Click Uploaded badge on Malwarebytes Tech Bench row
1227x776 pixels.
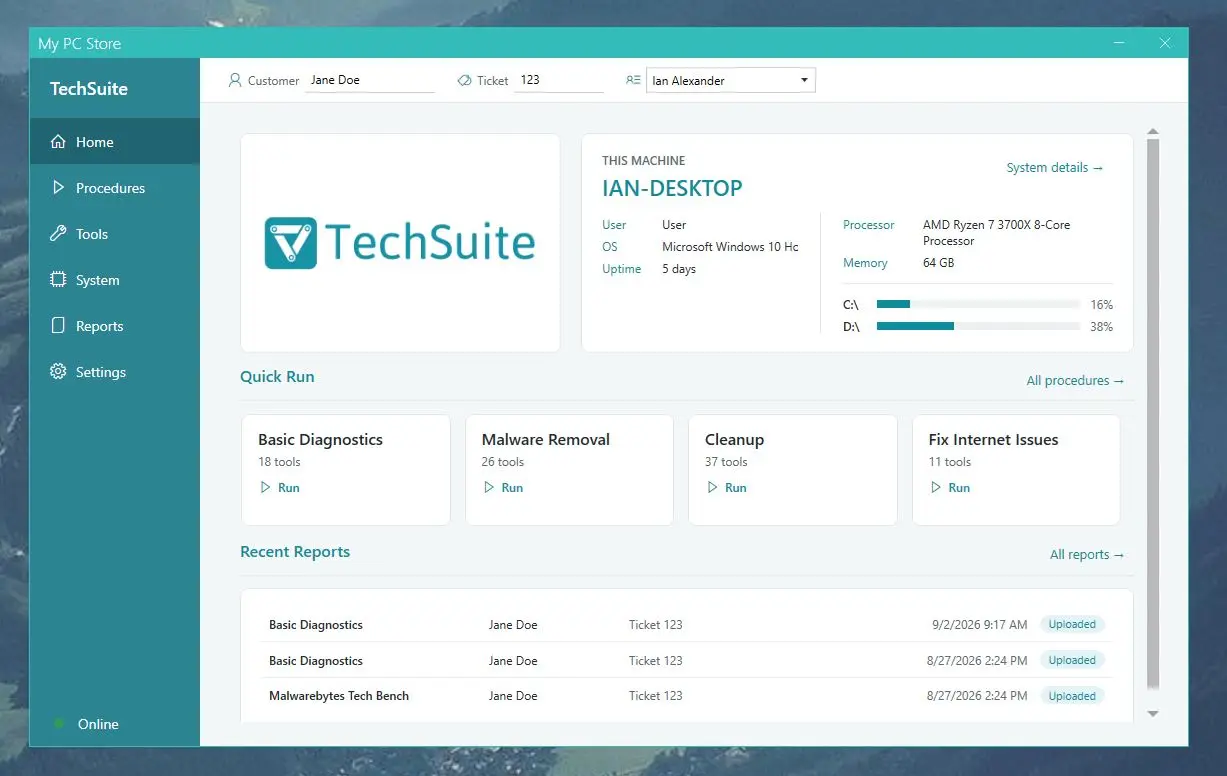1072,696
